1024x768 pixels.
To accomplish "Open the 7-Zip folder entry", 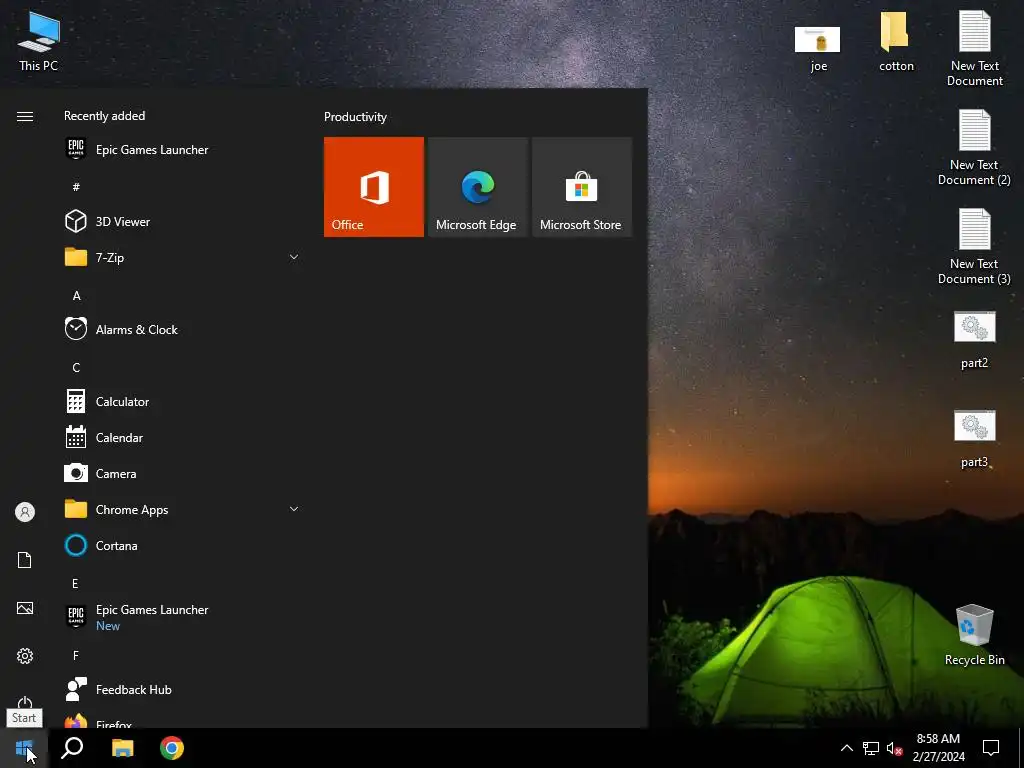I will click(x=183, y=257).
